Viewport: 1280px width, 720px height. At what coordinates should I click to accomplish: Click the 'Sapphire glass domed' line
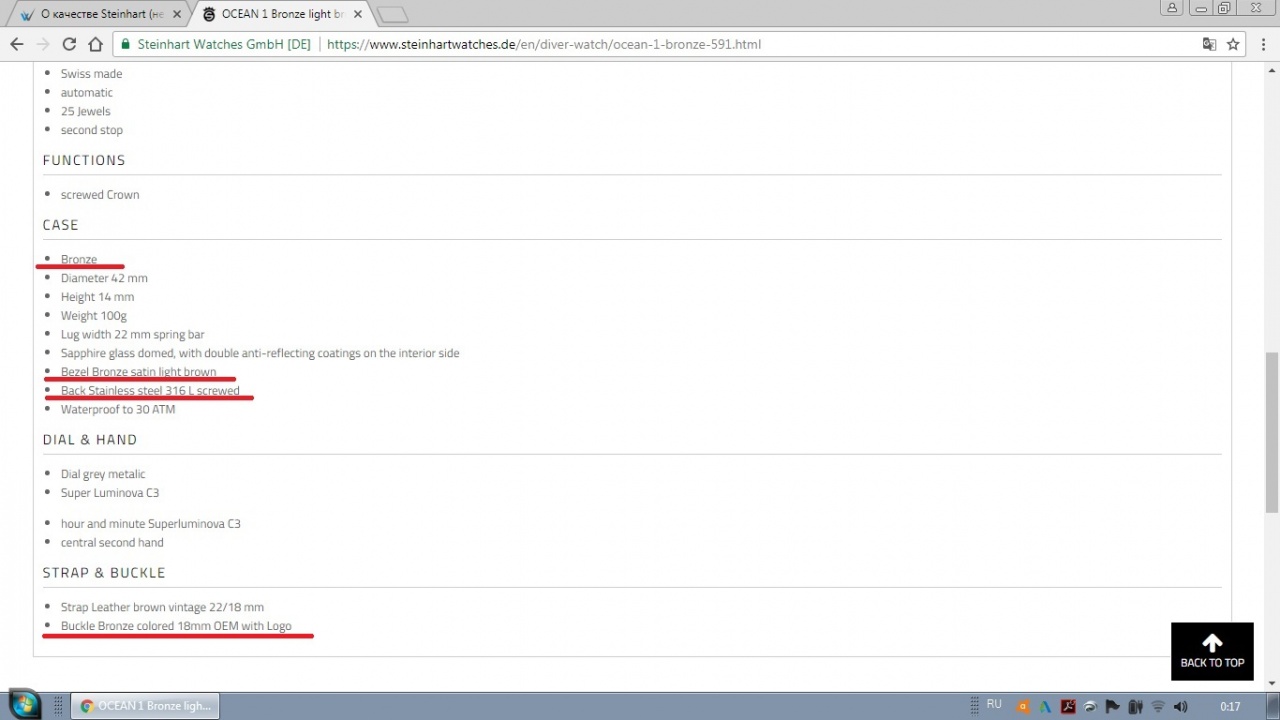pos(260,353)
